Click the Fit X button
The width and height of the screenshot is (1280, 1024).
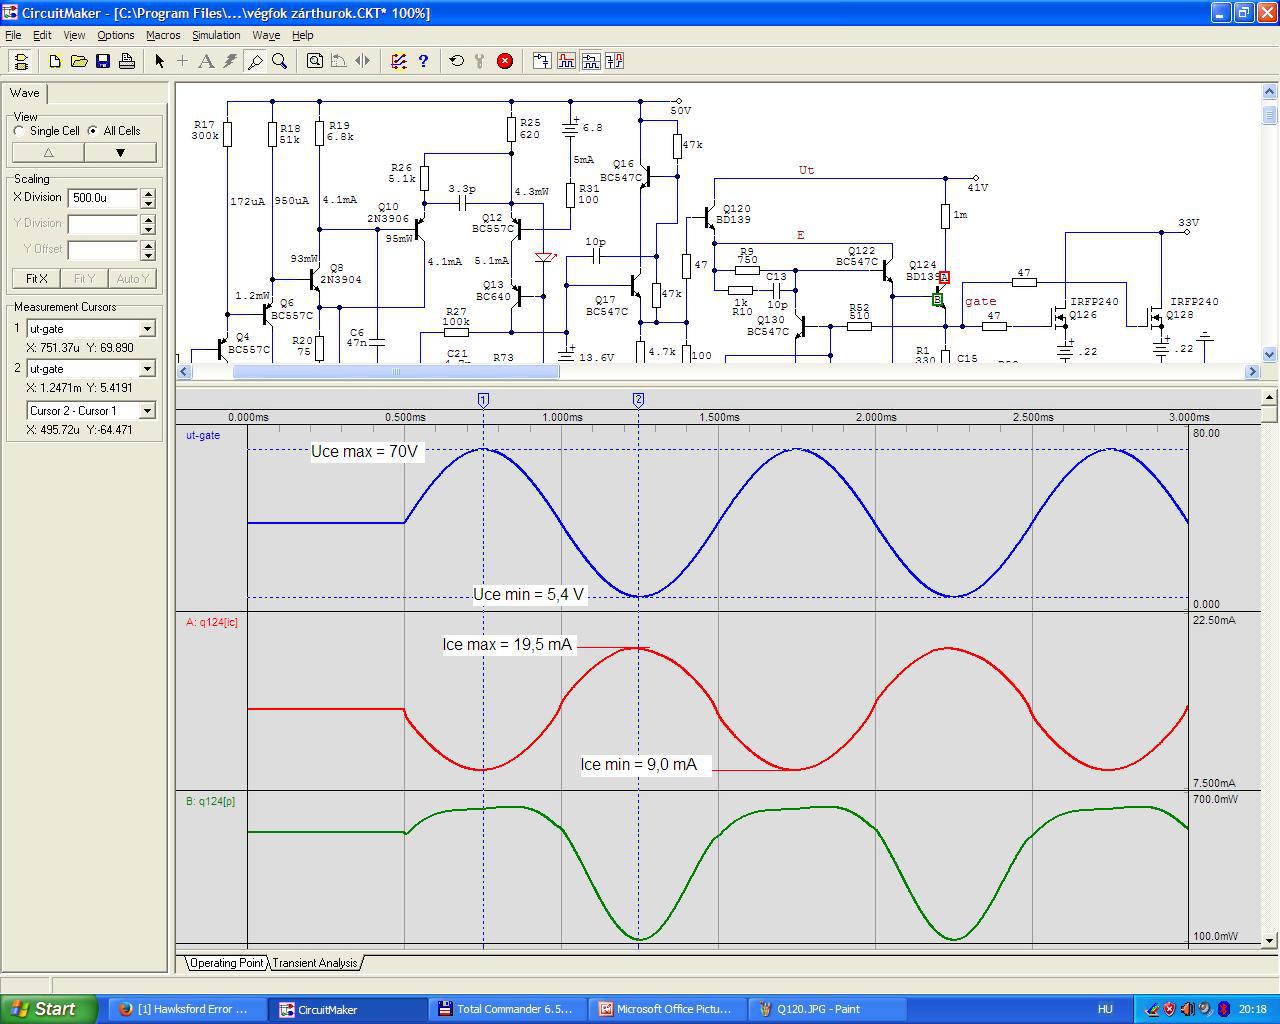click(36, 279)
